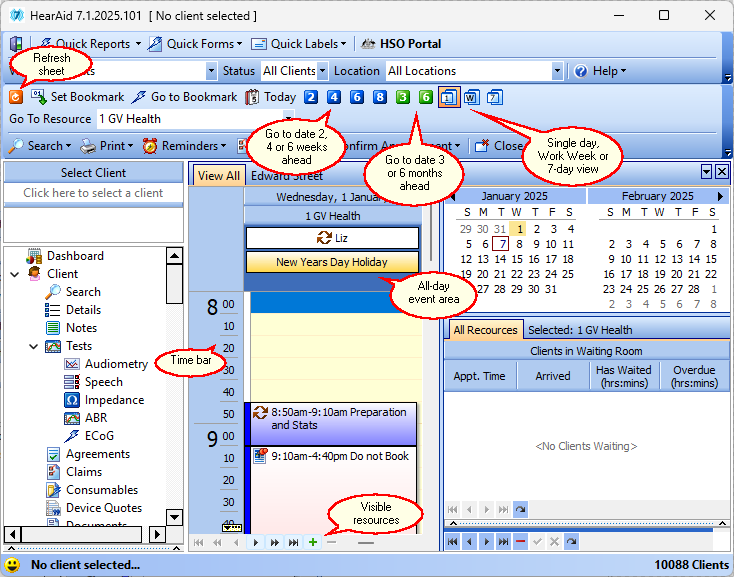Go to date 6 weeks ahead
Screen dimensions: 734x577
[x=357, y=97]
